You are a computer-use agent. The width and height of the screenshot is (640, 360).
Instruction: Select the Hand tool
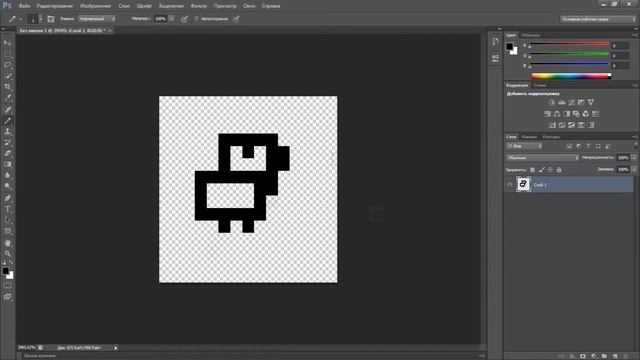coord(7,243)
